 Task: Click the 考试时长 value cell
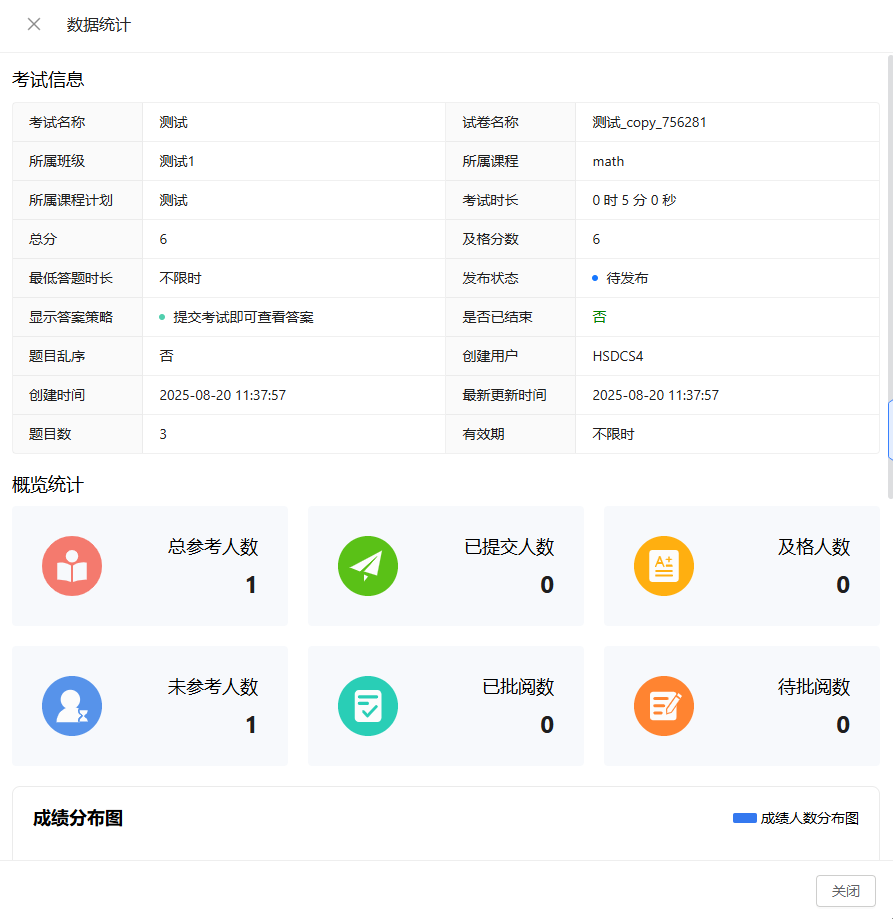click(x=634, y=200)
